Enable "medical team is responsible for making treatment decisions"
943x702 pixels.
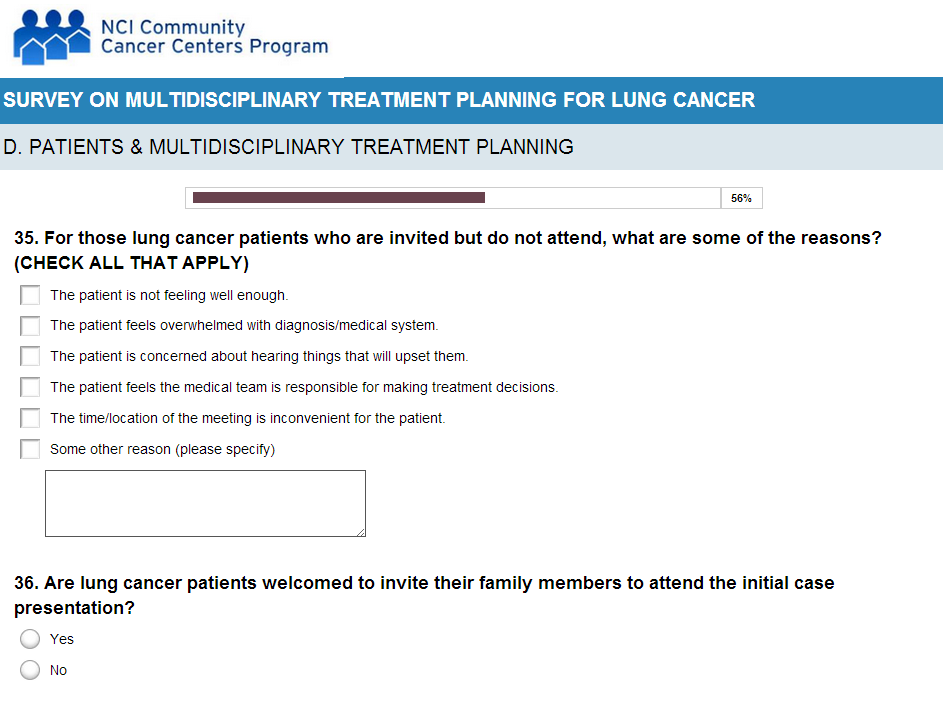30,387
